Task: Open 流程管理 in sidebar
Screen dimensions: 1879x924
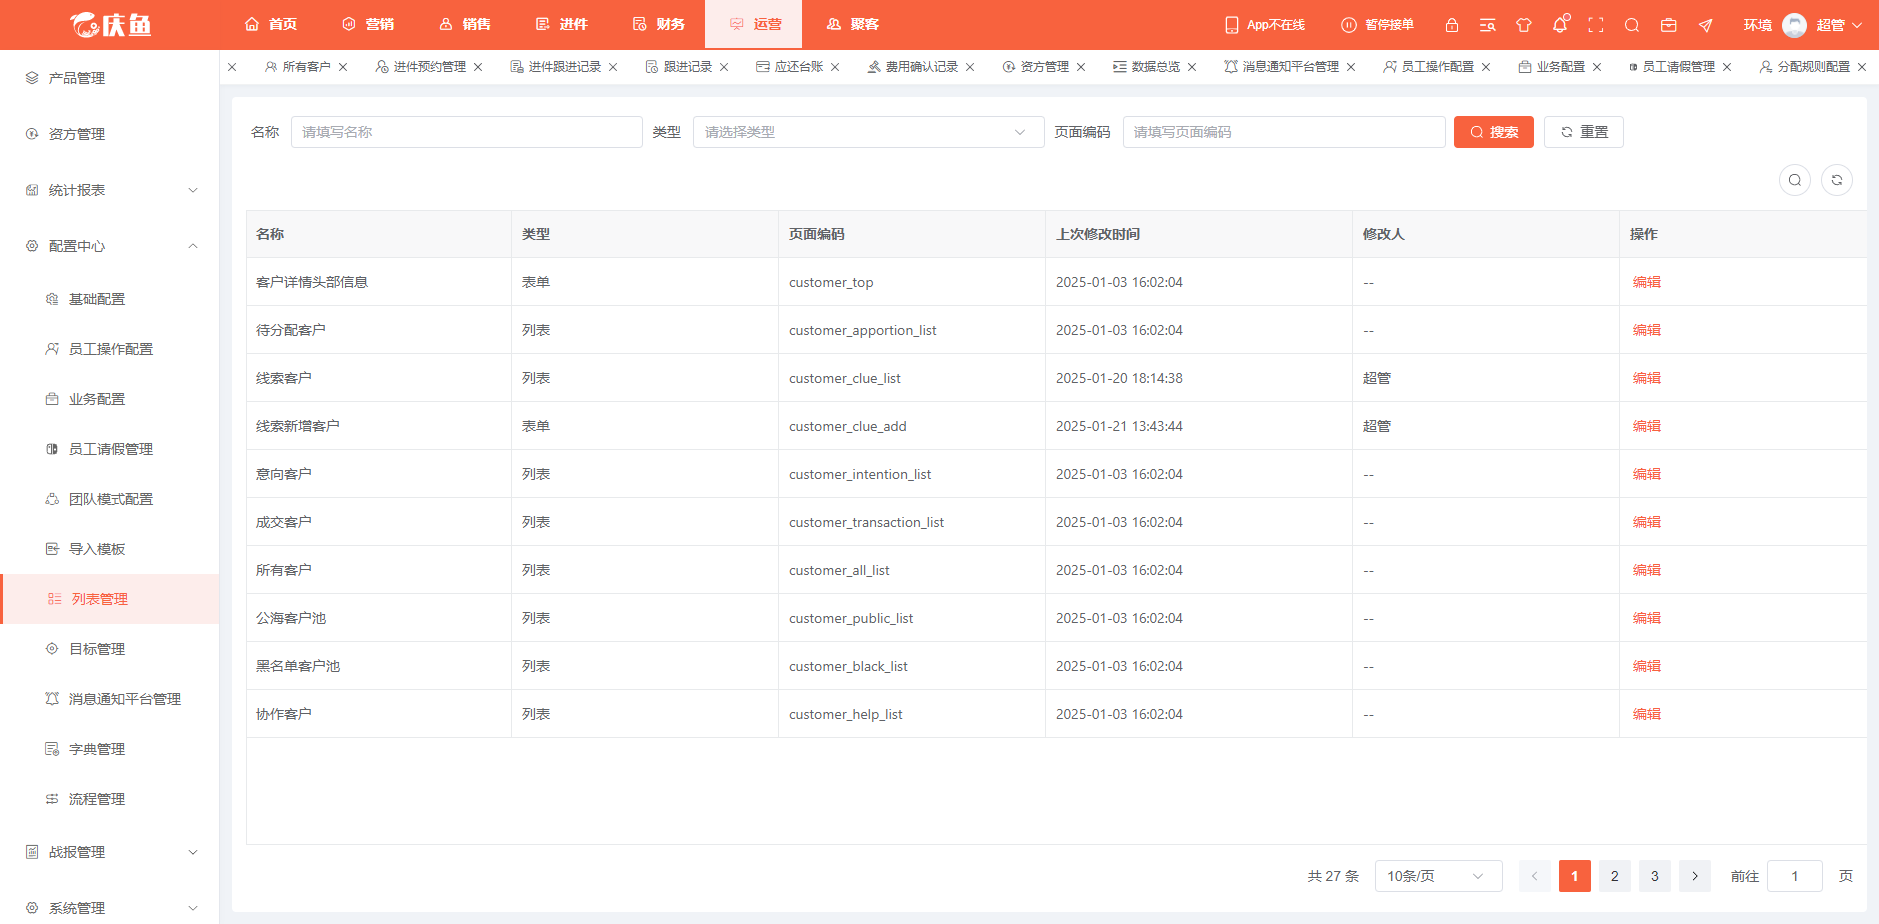Action: pyautogui.click(x=110, y=799)
